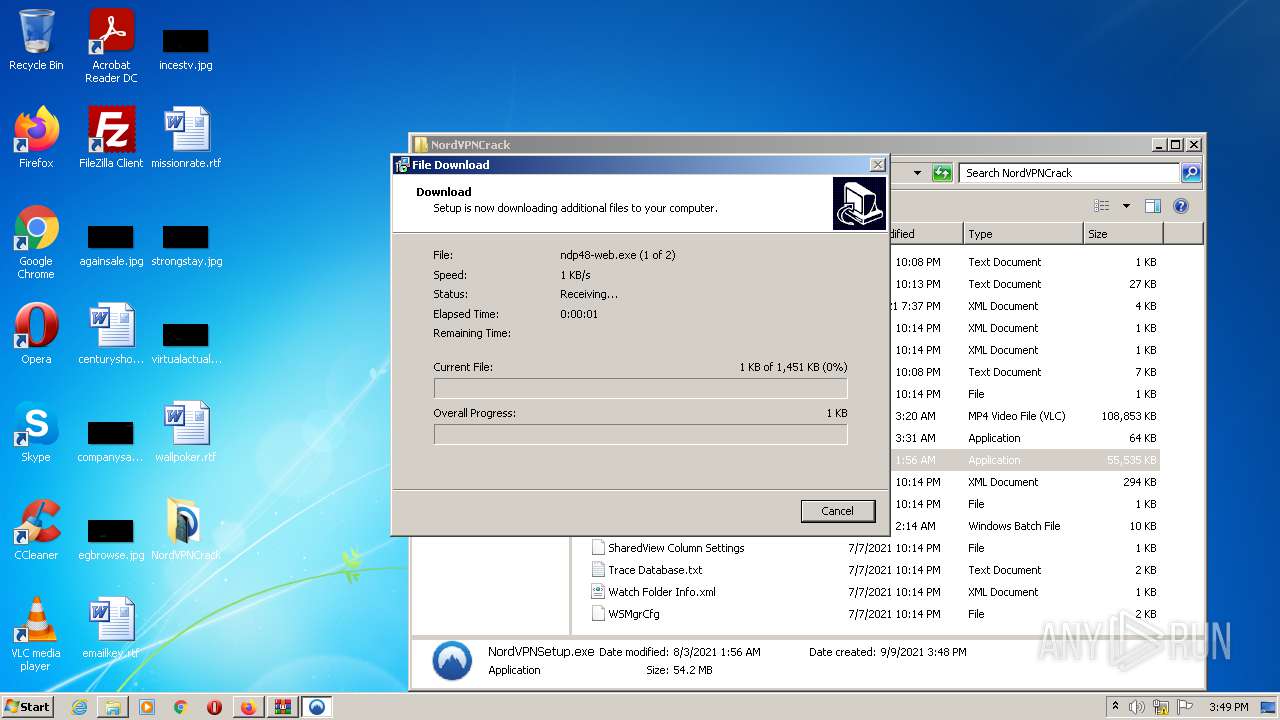Launch the Google Chrome desktop shortcut

pyautogui.click(x=36, y=242)
